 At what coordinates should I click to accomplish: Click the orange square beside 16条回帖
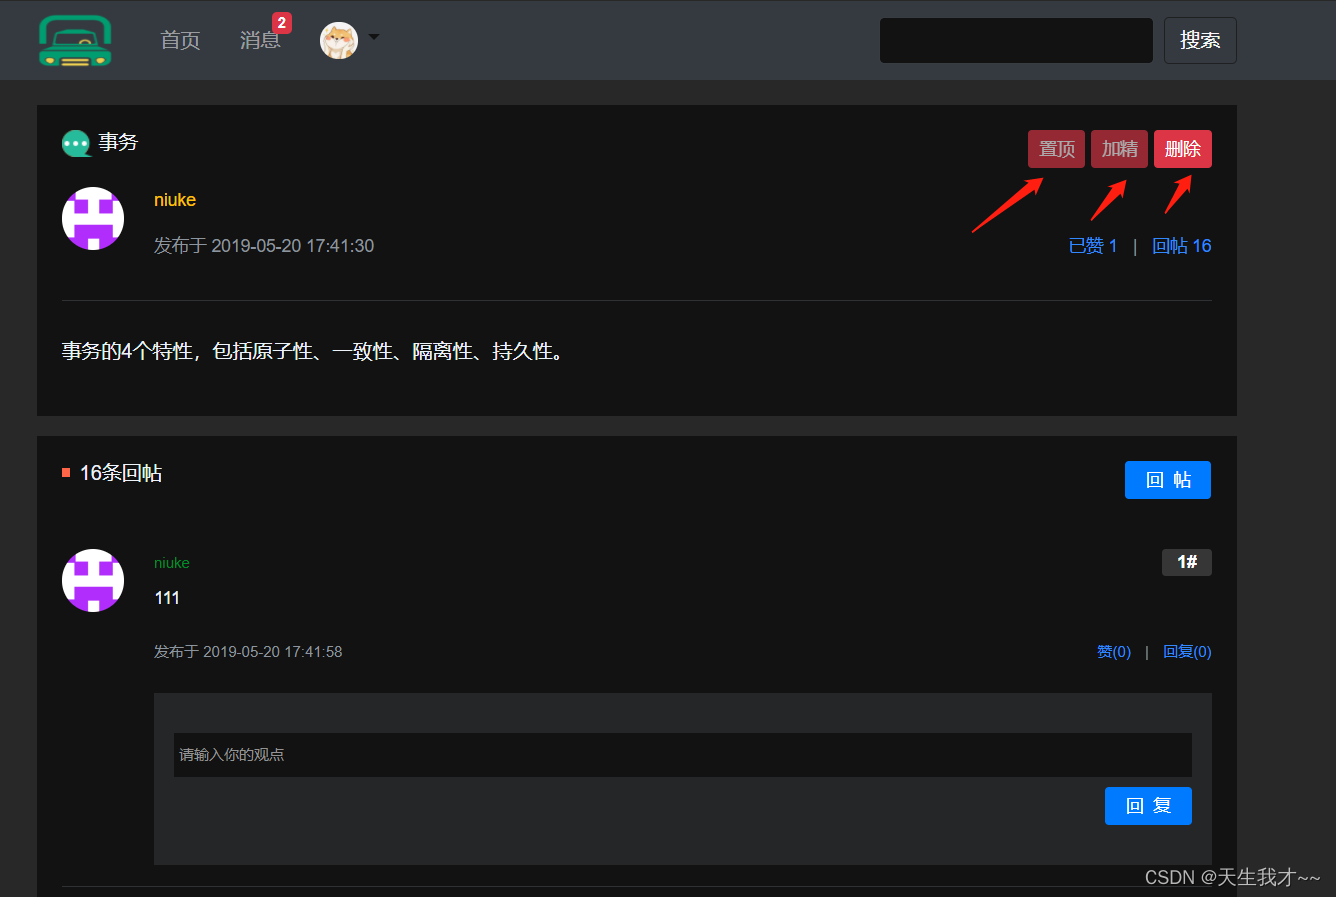click(x=66, y=473)
